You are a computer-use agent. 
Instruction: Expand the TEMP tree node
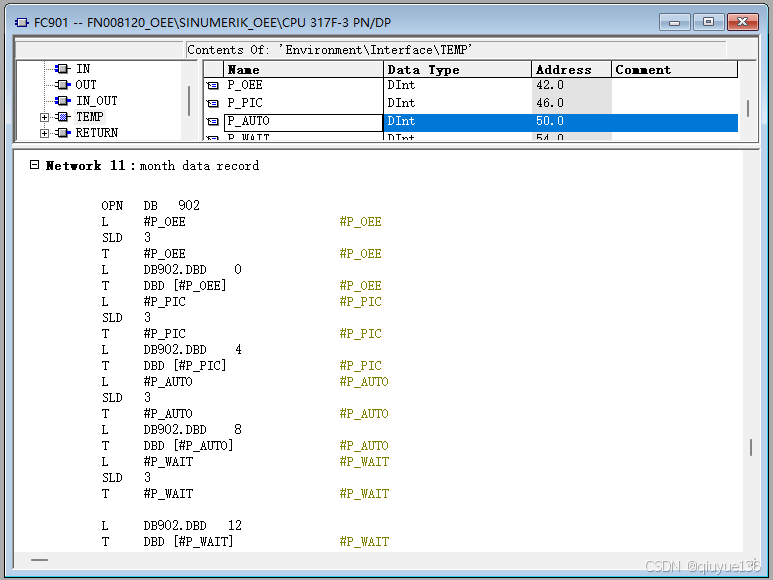pyautogui.click(x=44, y=117)
